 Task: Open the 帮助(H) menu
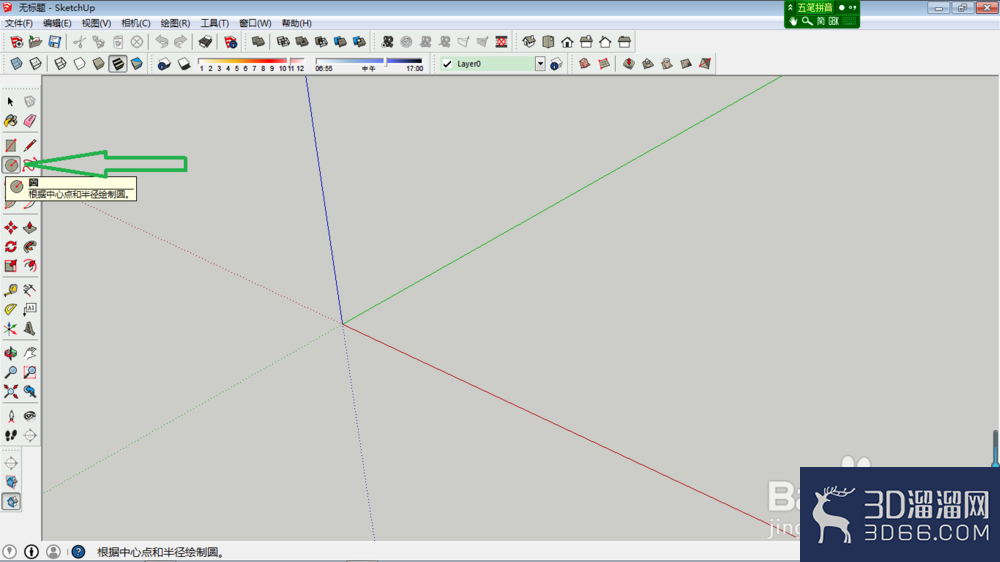(297, 23)
